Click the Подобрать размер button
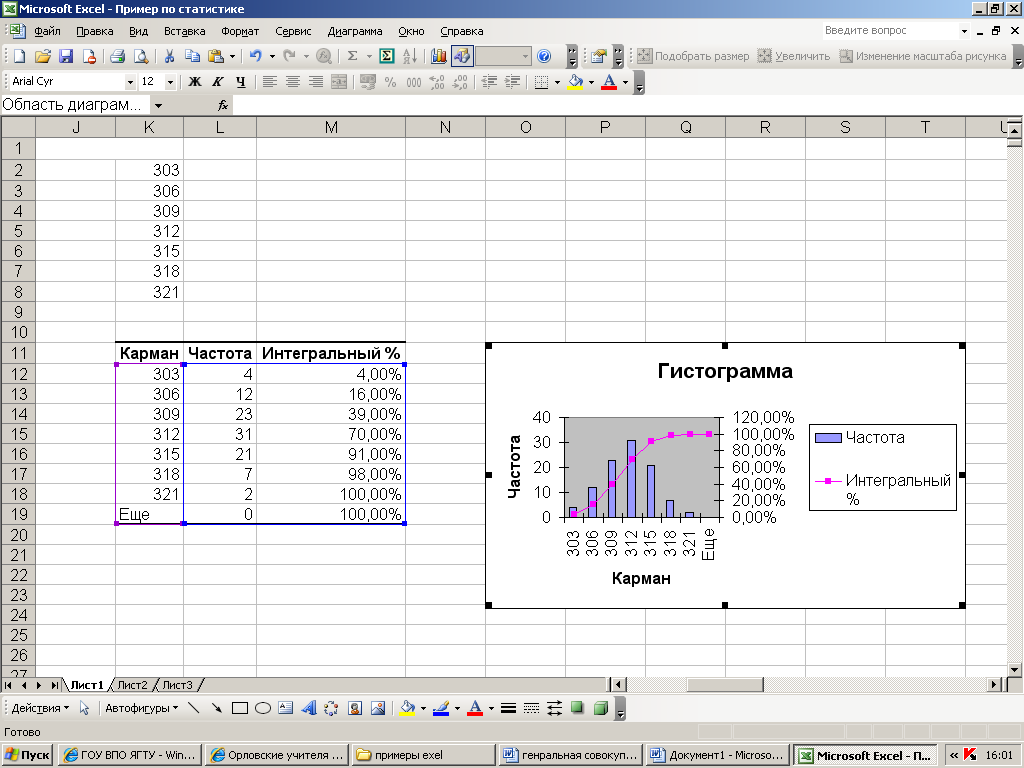 click(693, 56)
